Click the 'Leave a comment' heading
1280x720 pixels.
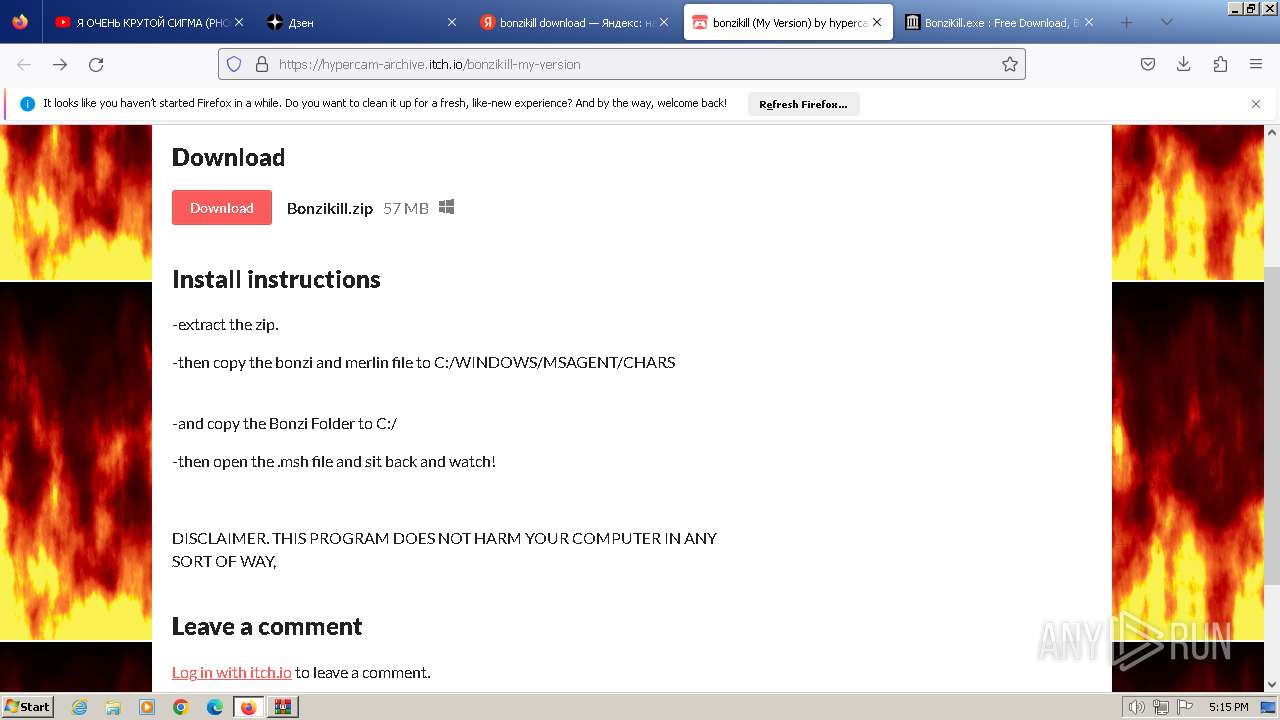[267, 626]
